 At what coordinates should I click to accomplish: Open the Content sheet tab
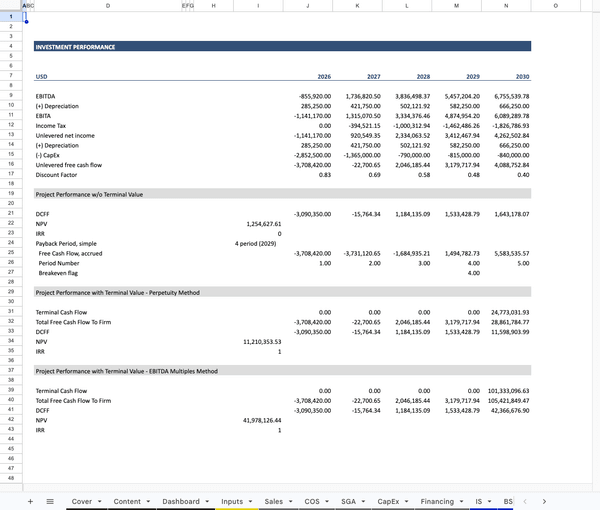[127, 500]
